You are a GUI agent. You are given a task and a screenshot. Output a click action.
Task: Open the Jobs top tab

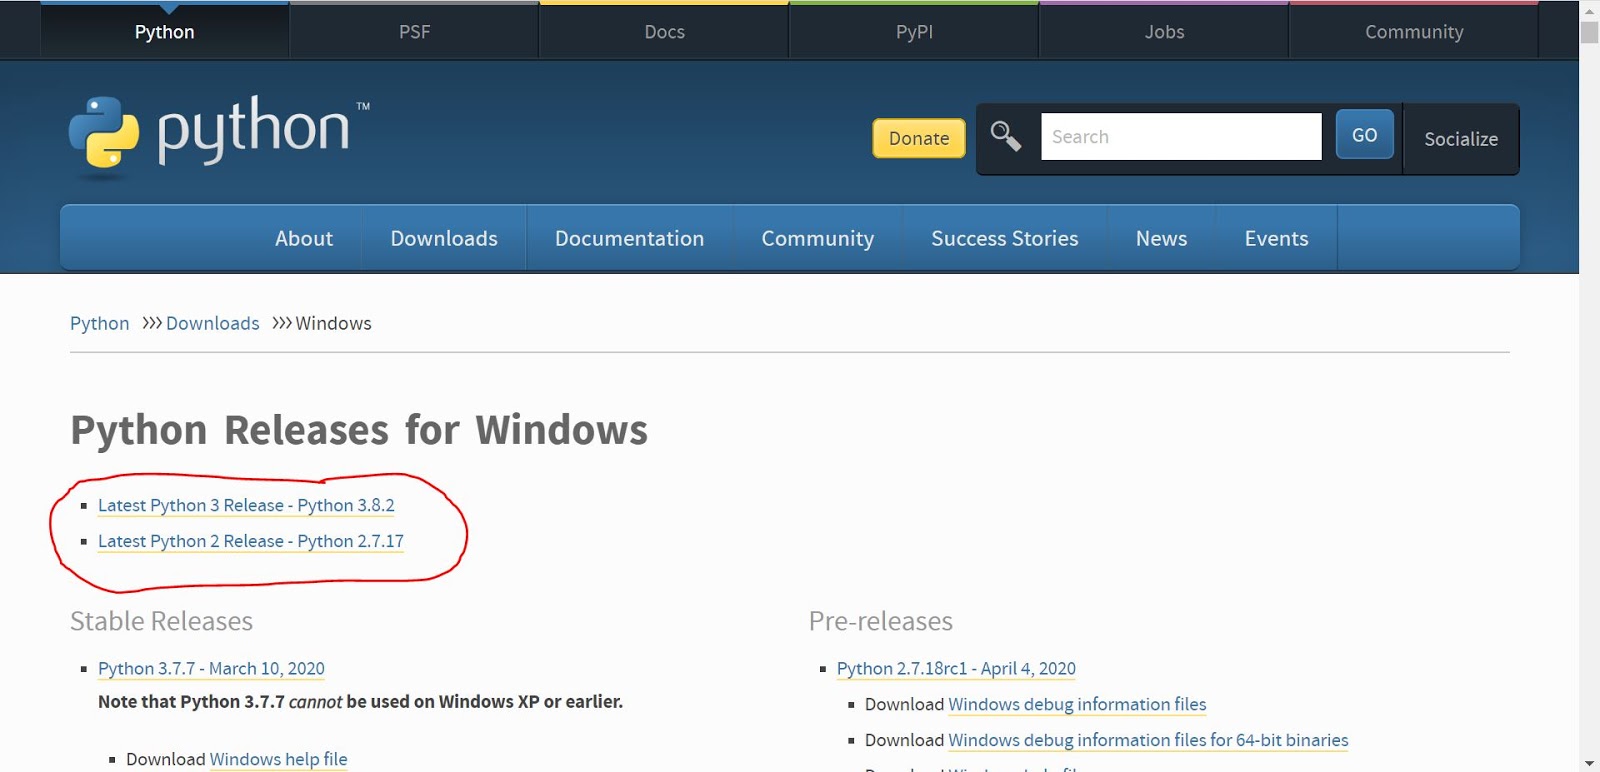point(1165,32)
